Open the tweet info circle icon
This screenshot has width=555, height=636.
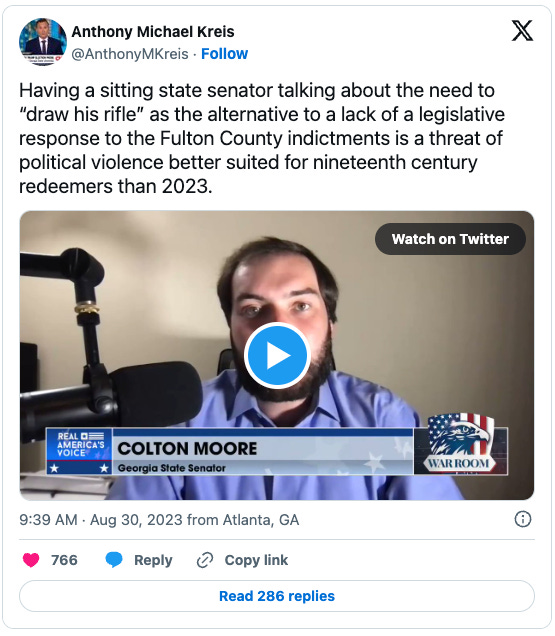click(523, 519)
